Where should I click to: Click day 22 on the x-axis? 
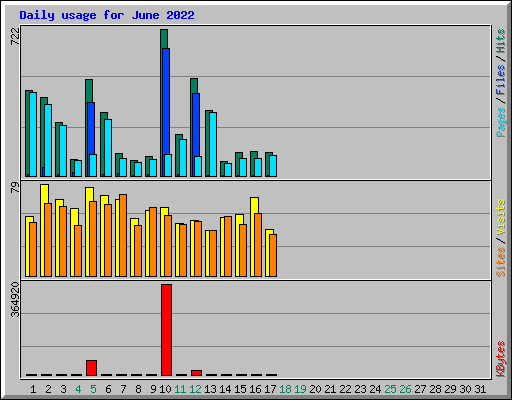click(x=345, y=389)
